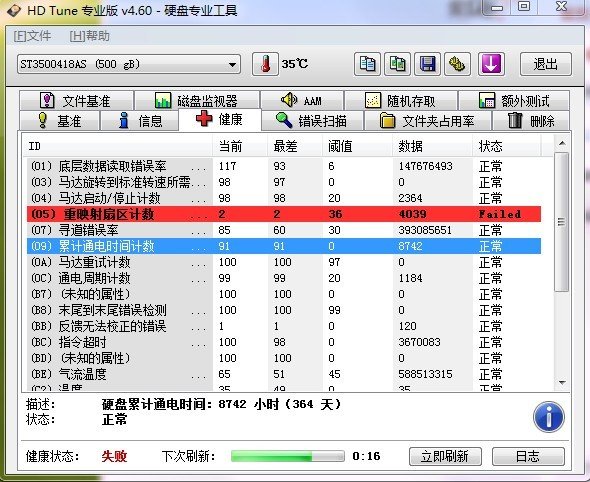Select the (07) 寻道错误率 row
The image size is (590, 482).
click(x=284, y=230)
